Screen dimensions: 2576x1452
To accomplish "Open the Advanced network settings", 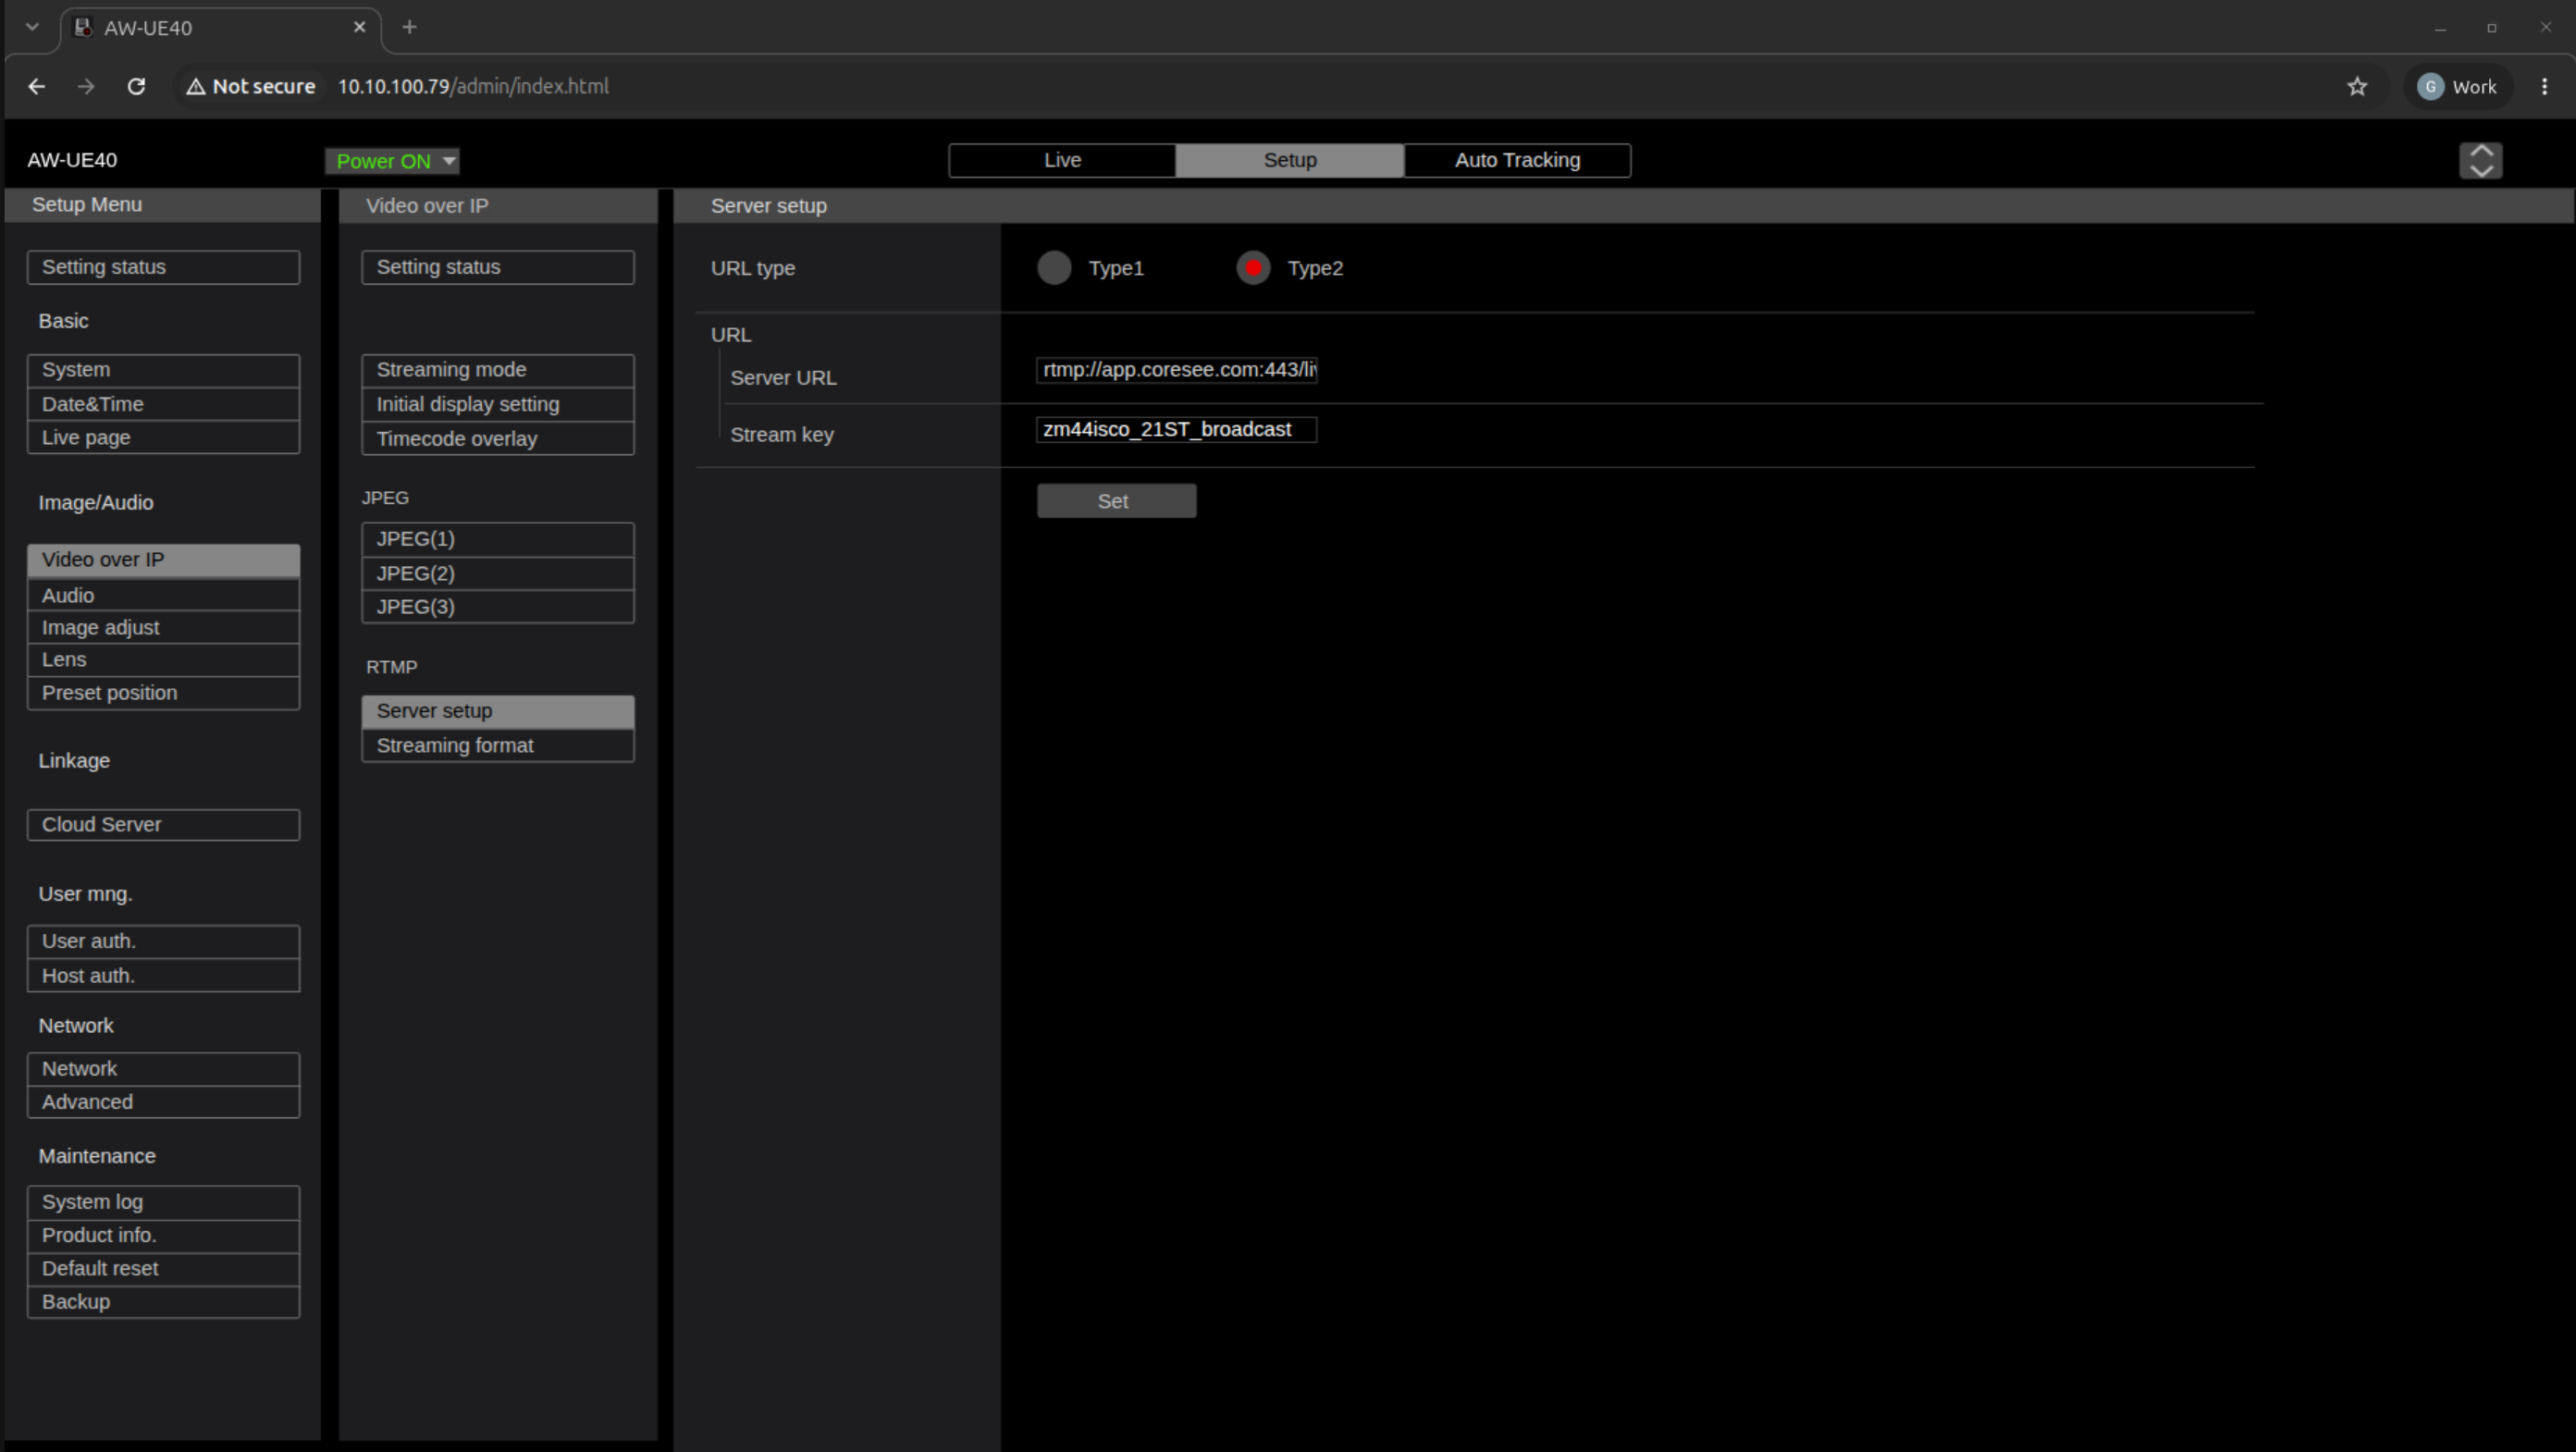I will tap(163, 1102).
